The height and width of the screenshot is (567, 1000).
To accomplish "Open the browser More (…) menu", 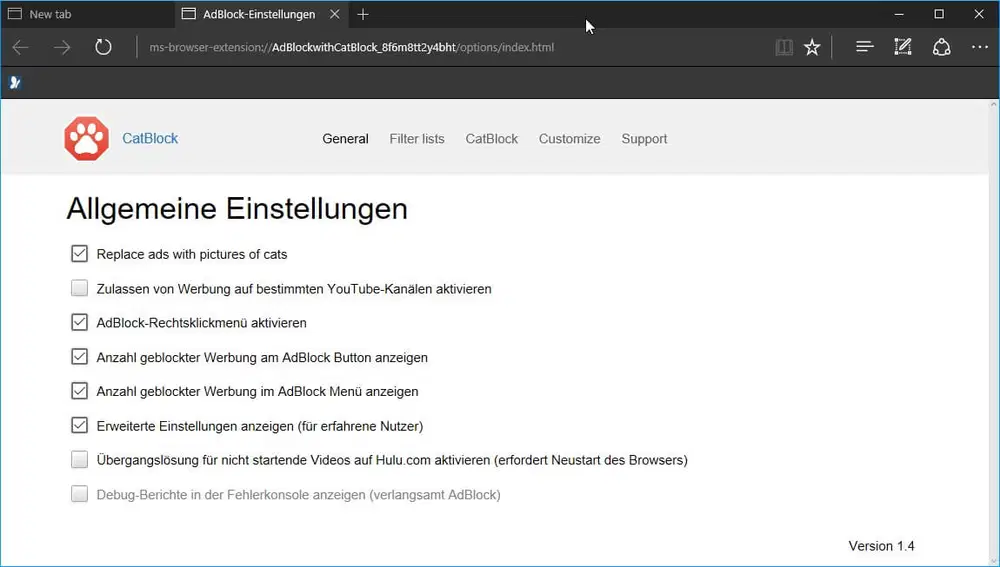I will point(980,47).
